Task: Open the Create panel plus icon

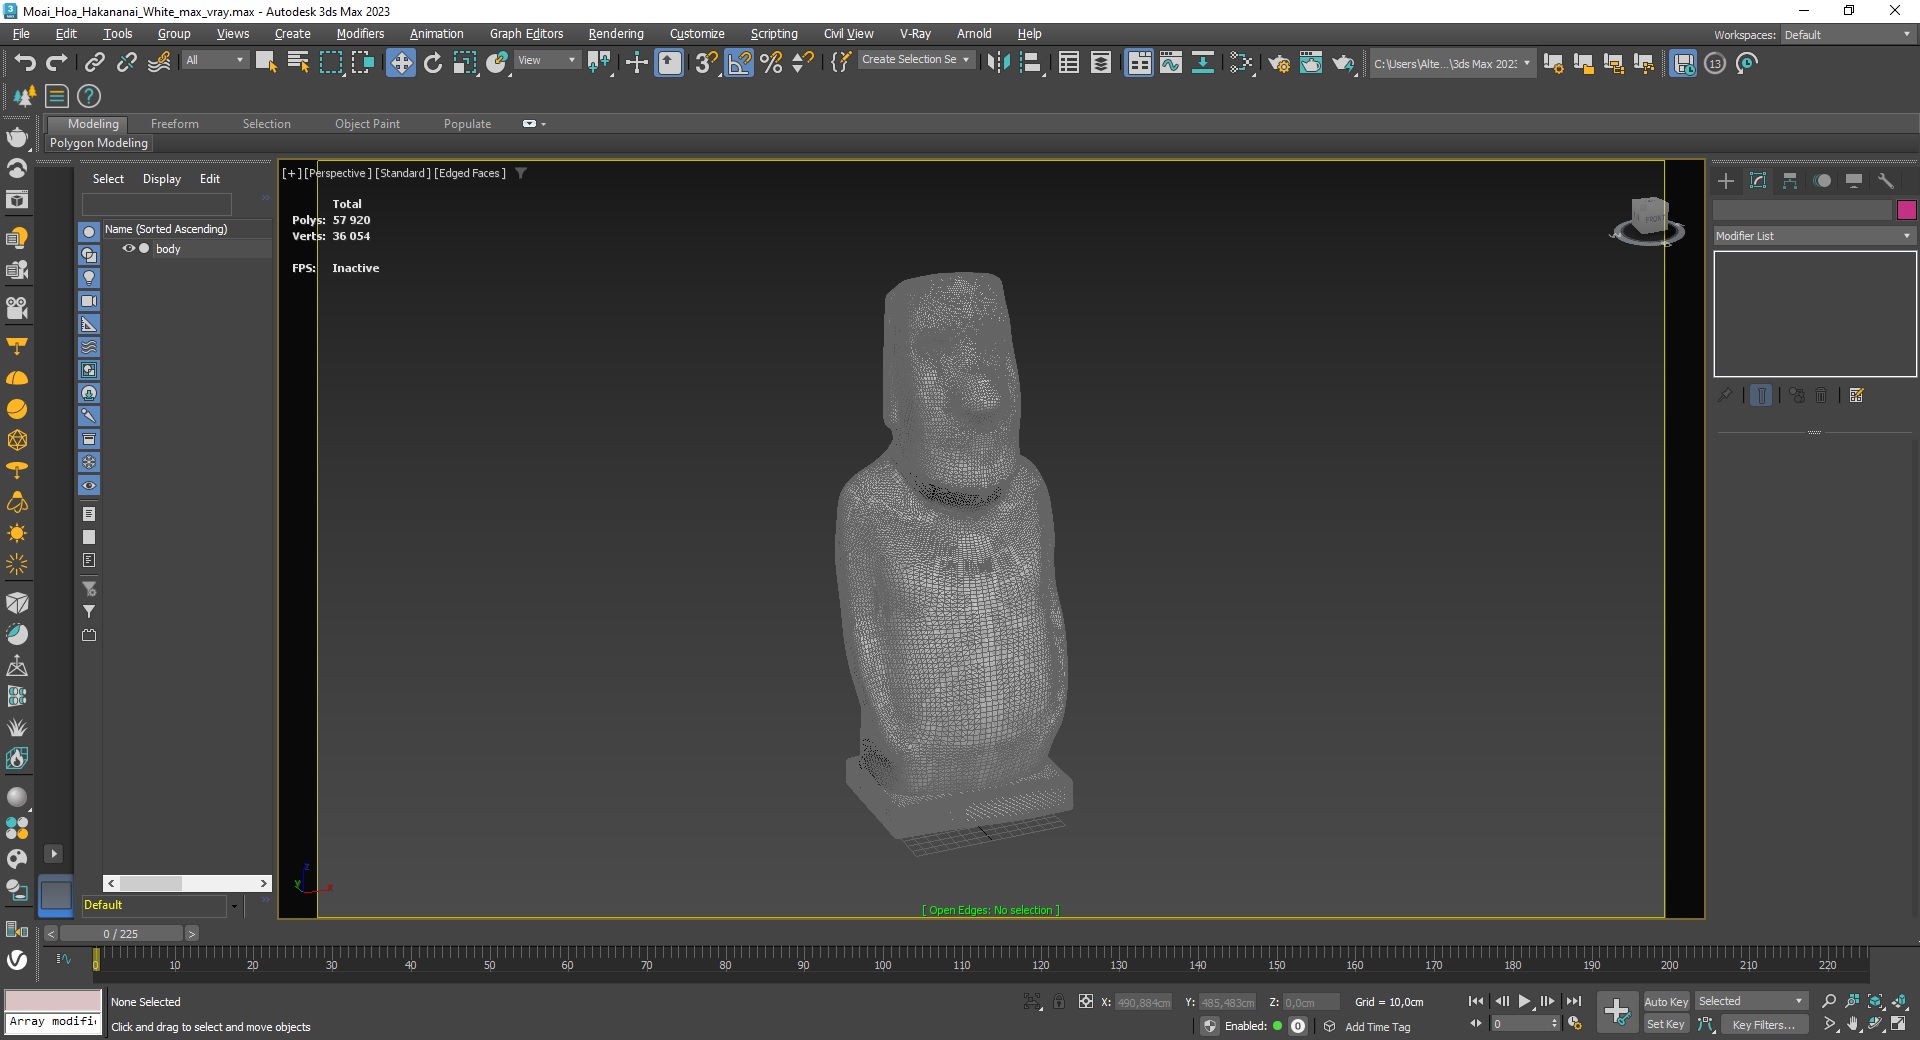Action: tap(1726, 181)
